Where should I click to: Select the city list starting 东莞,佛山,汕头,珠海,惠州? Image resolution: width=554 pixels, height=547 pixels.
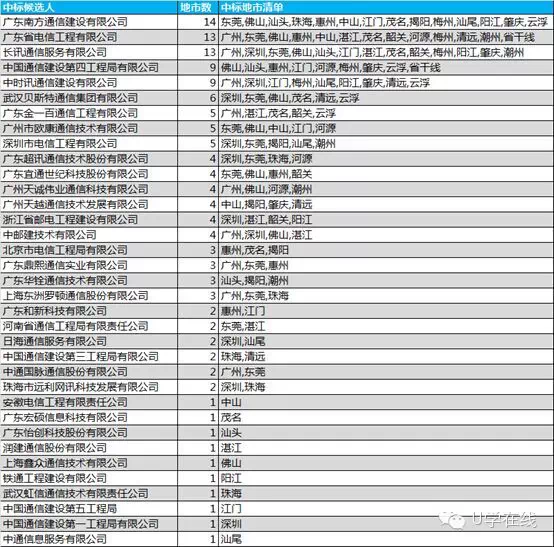pyautogui.click(x=386, y=22)
